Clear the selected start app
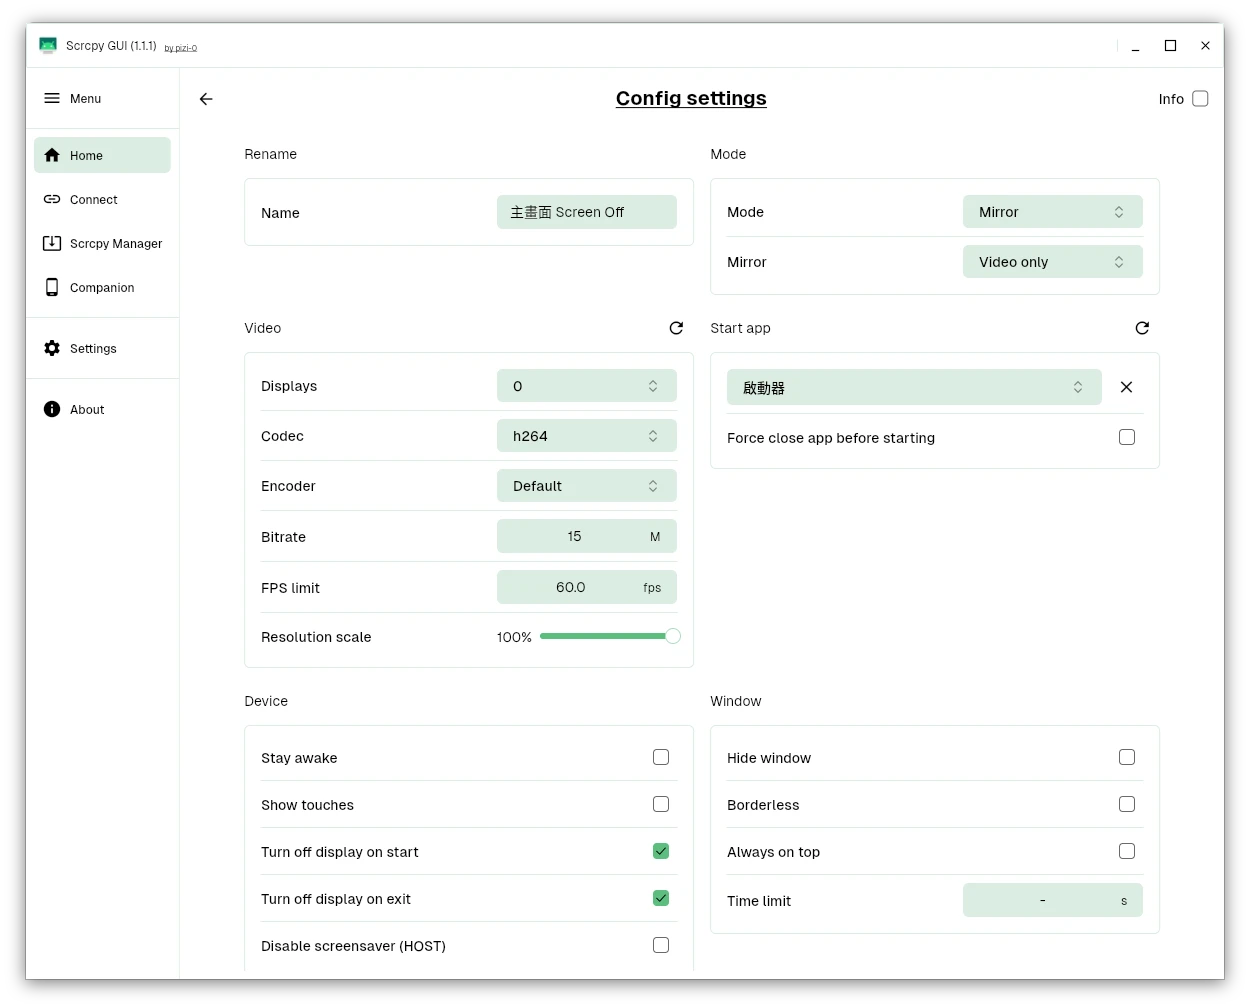Image resolution: width=1250 pixels, height=1008 pixels. (1126, 387)
